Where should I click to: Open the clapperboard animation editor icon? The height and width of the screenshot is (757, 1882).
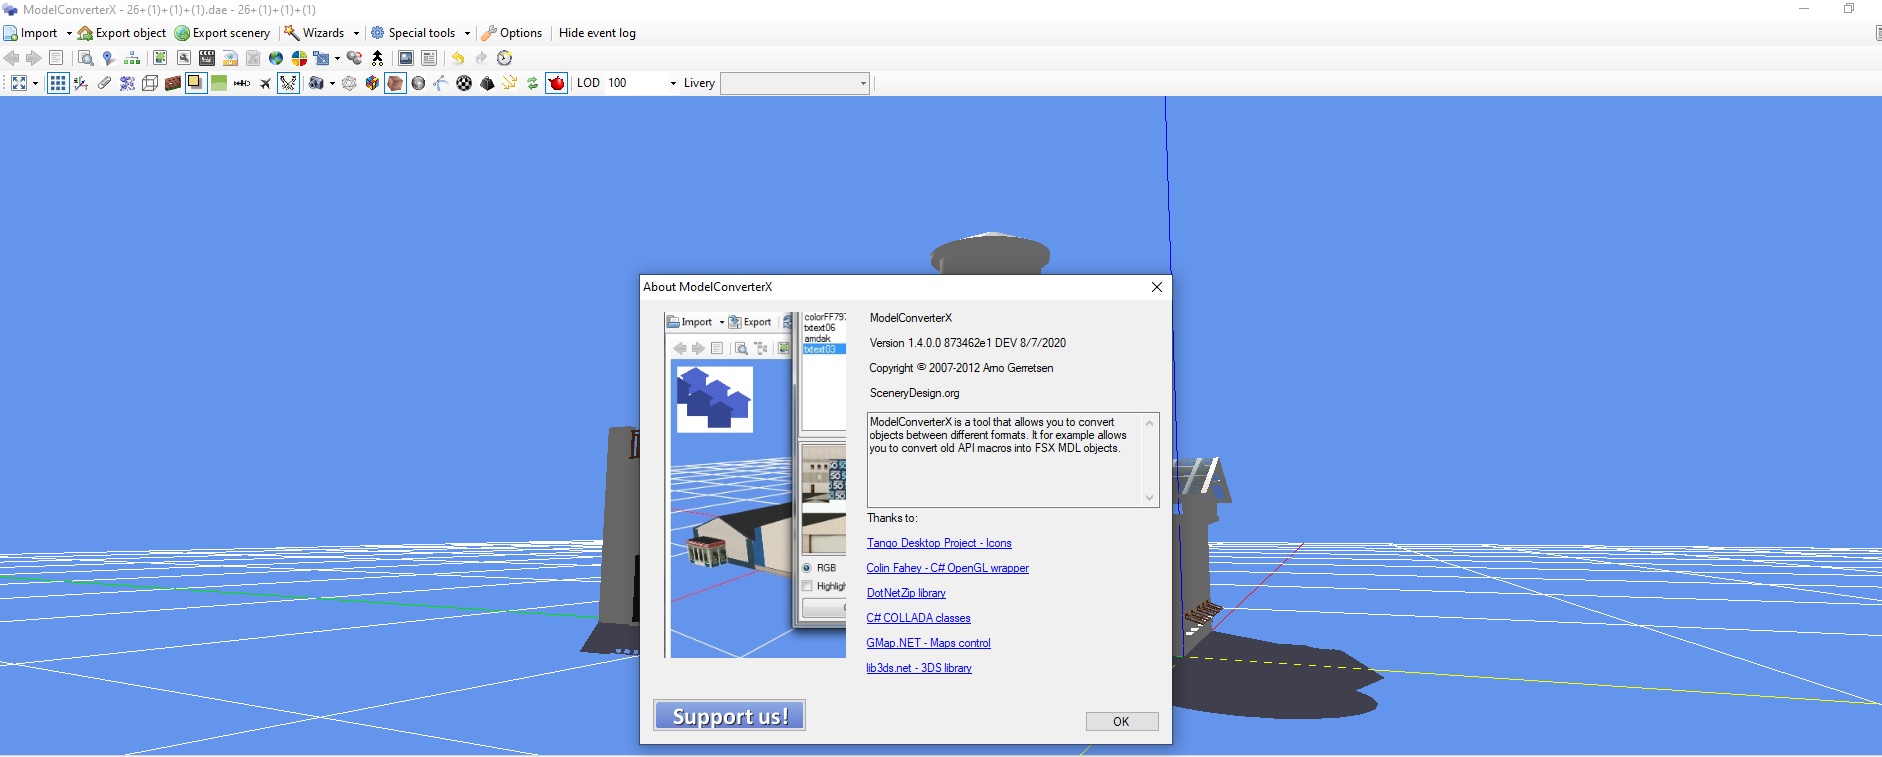click(207, 58)
